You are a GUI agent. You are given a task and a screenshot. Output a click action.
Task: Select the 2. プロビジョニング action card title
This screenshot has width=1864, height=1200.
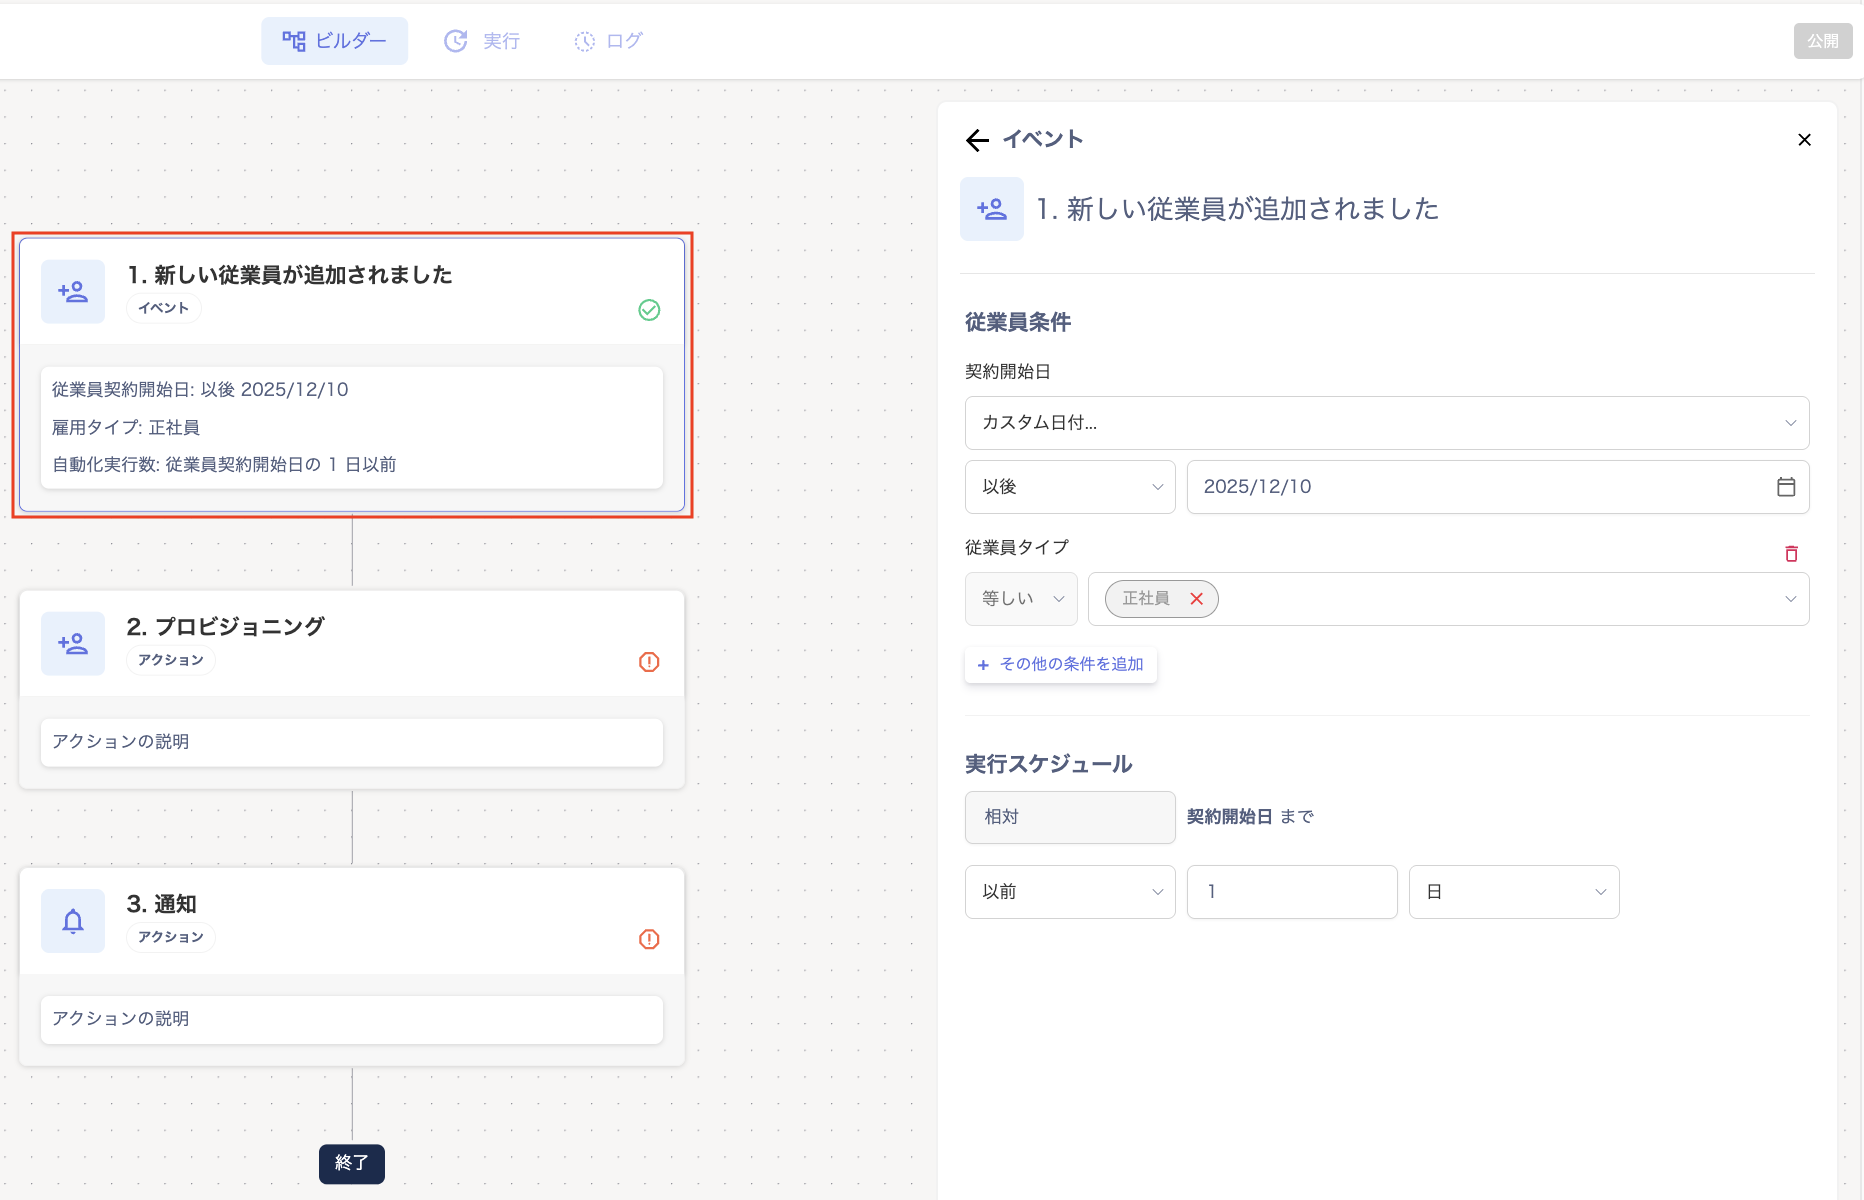(x=226, y=627)
